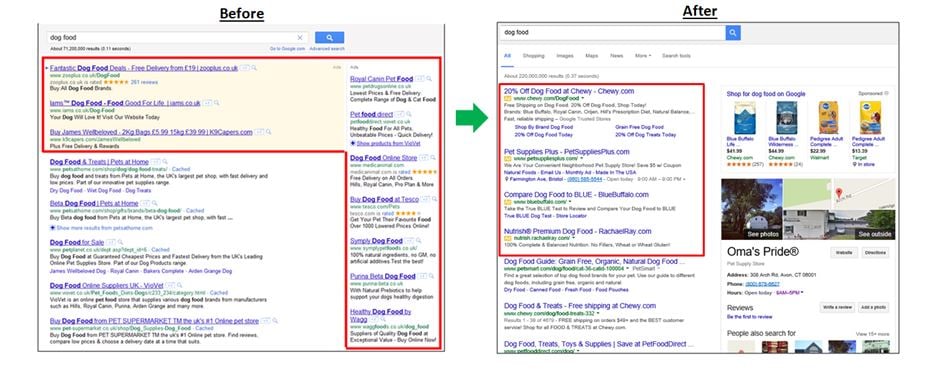Open dropdown arrow beside nutrish.rachaelray.com

click(x=574, y=237)
